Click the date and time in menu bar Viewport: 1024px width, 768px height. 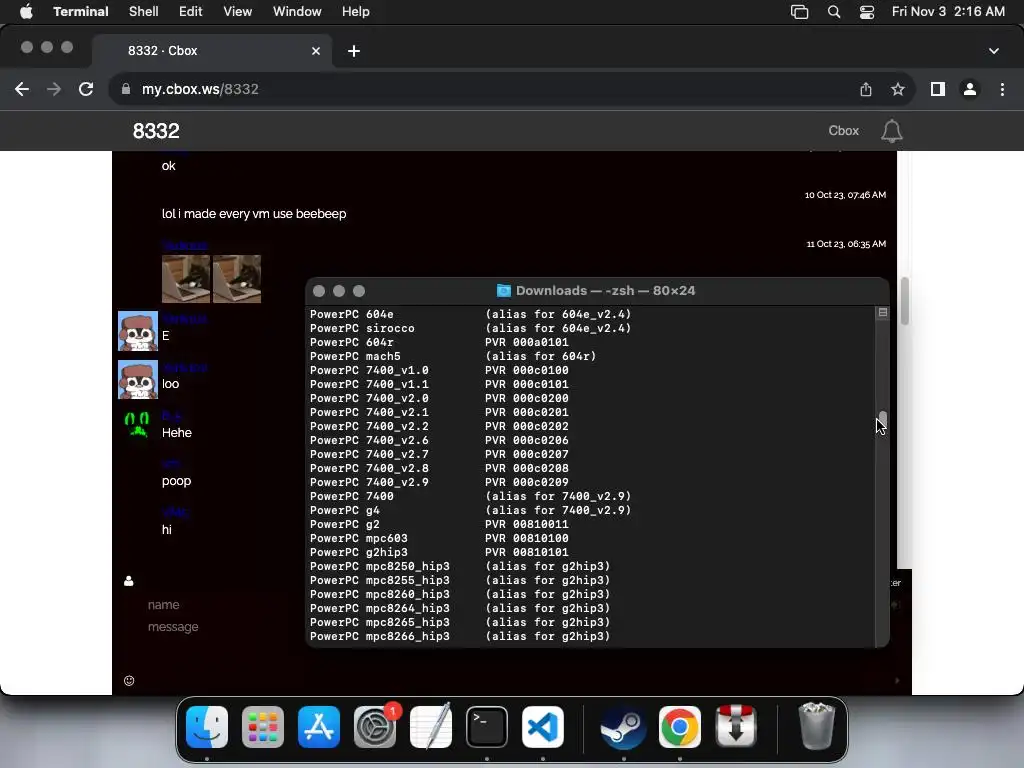pyautogui.click(x=948, y=12)
